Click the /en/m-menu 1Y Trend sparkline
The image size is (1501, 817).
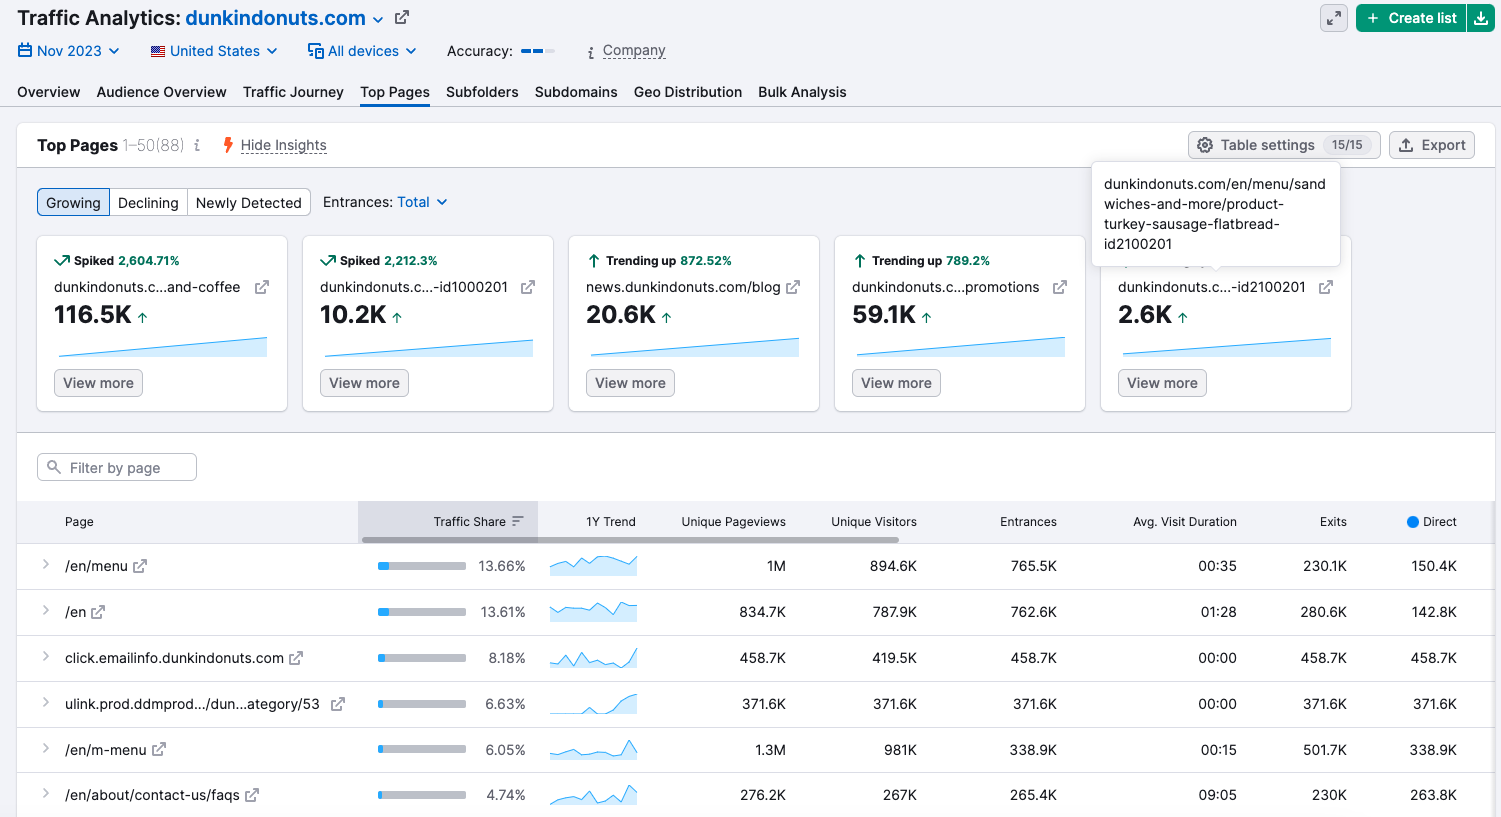click(593, 749)
